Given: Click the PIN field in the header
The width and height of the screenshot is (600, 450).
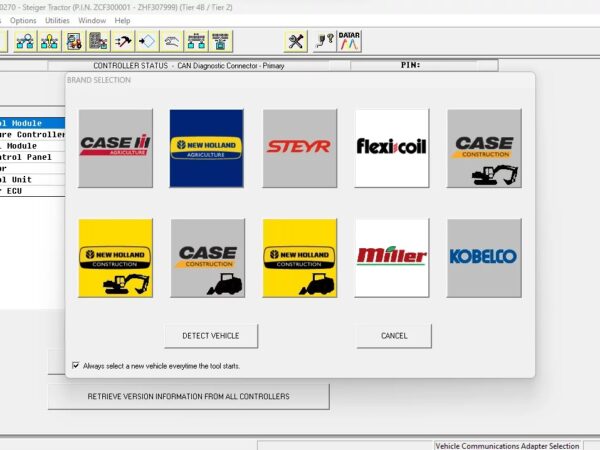Looking at the screenshot, I should point(424,65).
